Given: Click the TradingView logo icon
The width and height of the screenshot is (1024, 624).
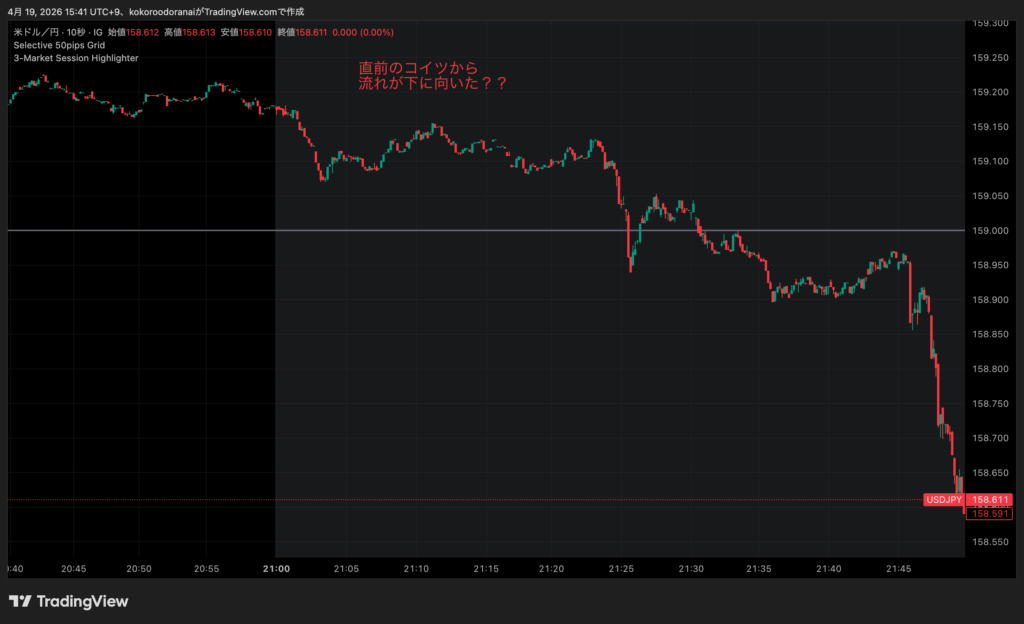Looking at the screenshot, I should point(19,601).
